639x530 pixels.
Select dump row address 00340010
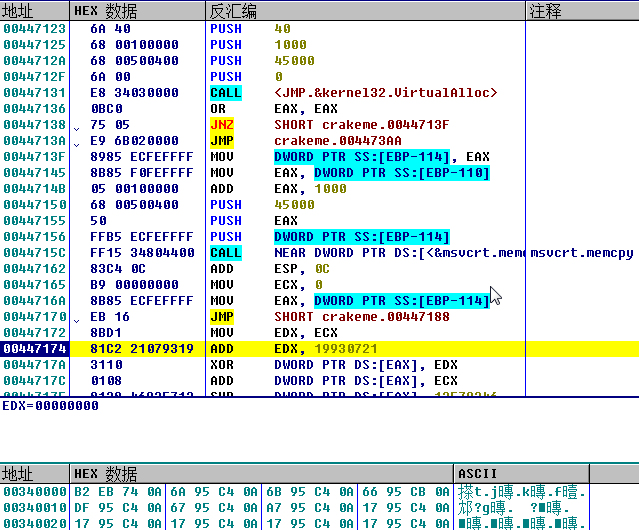35,508
